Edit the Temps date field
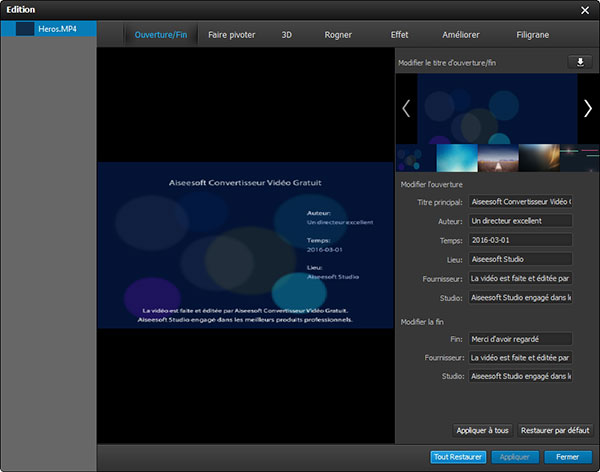This screenshot has height=472, width=600. (x=520, y=240)
